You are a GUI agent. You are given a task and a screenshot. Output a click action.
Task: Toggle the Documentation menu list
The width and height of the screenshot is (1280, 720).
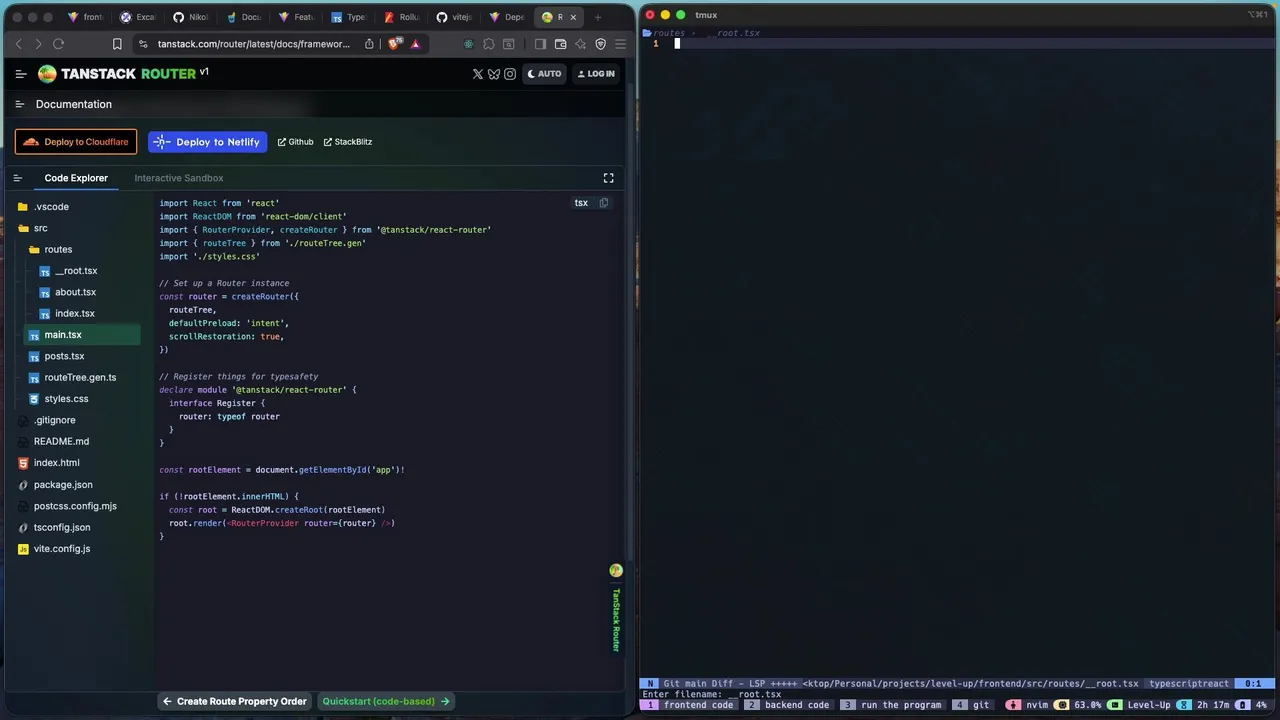pos(19,104)
